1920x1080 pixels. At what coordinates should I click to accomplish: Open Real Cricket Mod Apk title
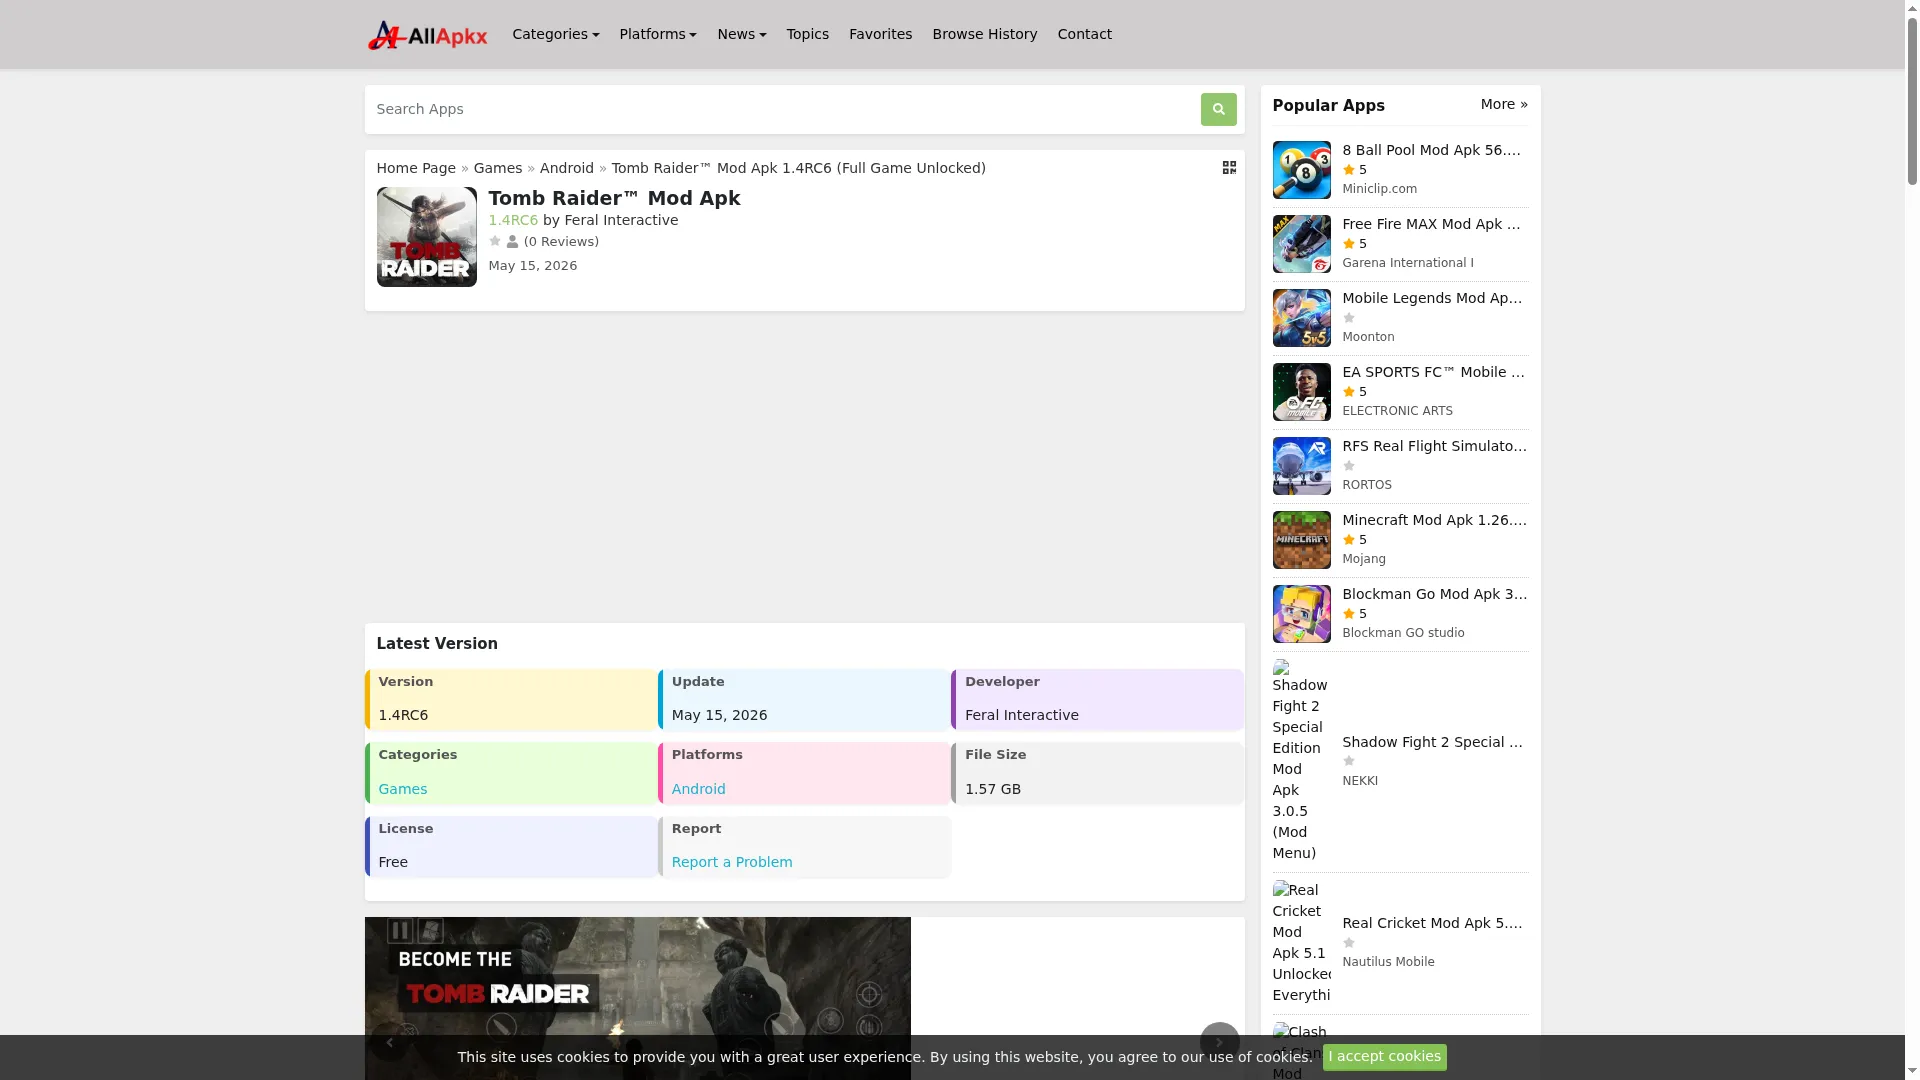pyautogui.click(x=1432, y=923)
